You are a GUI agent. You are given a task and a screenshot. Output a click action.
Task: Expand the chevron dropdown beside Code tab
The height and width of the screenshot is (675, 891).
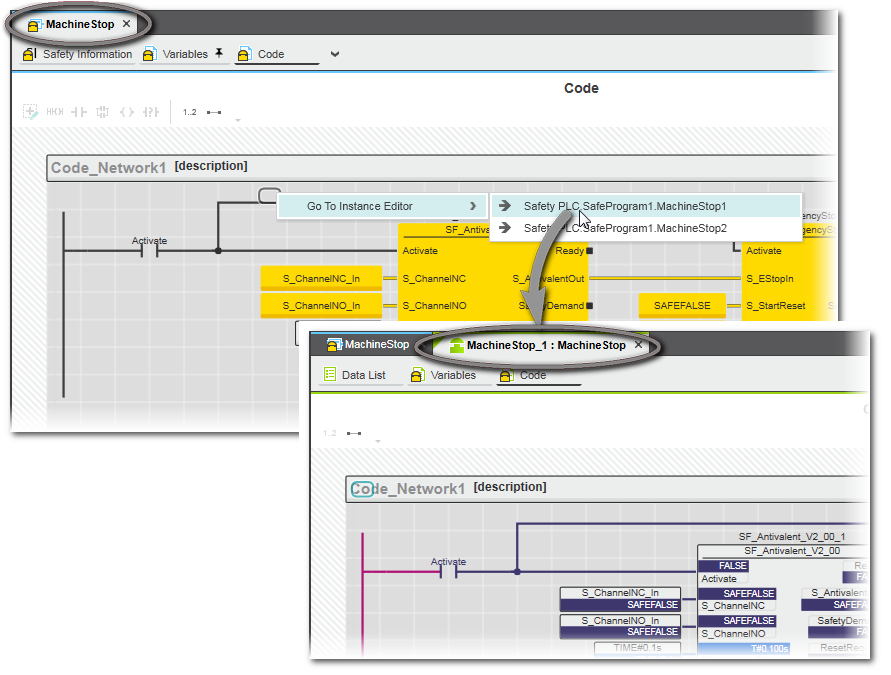[335, 55]
